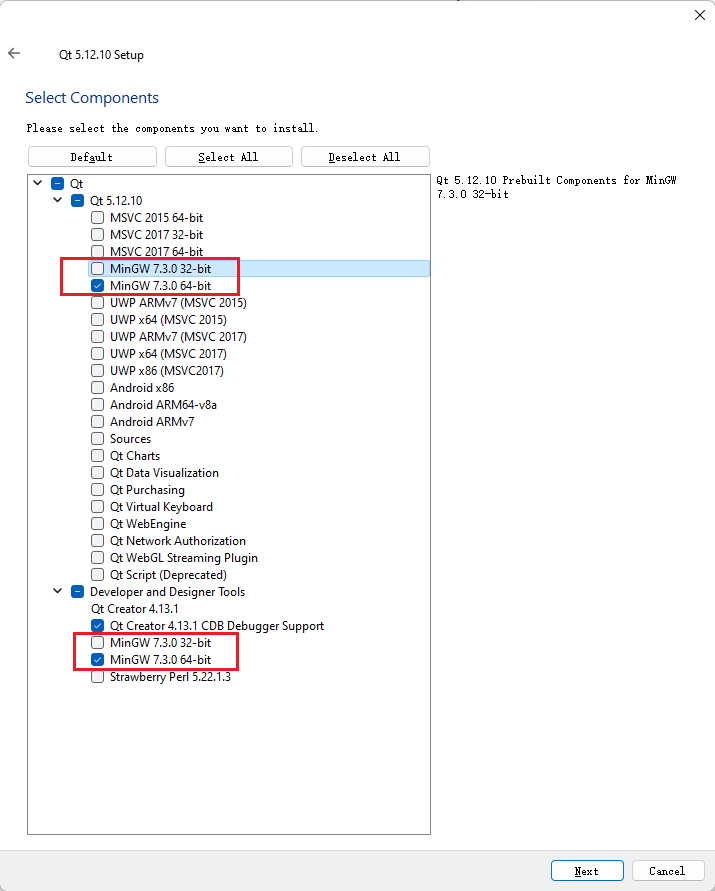
Task: Select the Android ARM64-v8a tree item
Action: click(x=163, y=405)
